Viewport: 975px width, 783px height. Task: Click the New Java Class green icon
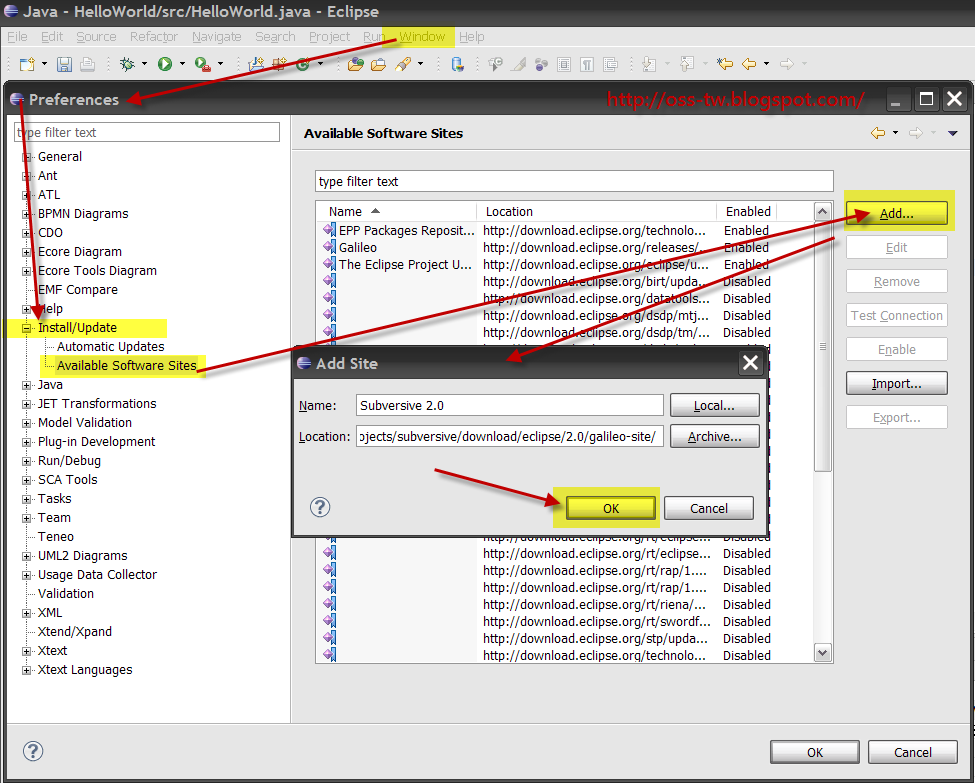click(x=303, y=64)
